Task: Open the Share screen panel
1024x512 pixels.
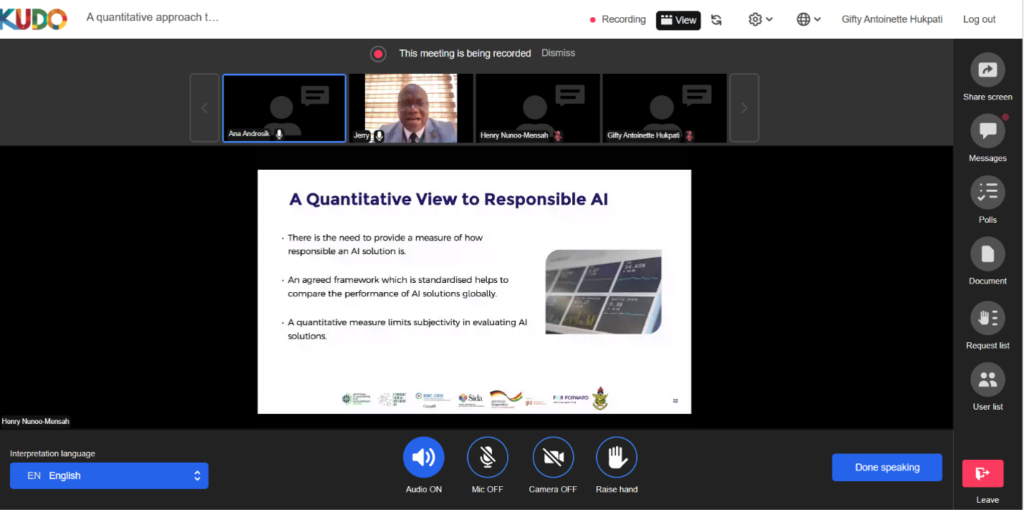Action: click(987, 70)
